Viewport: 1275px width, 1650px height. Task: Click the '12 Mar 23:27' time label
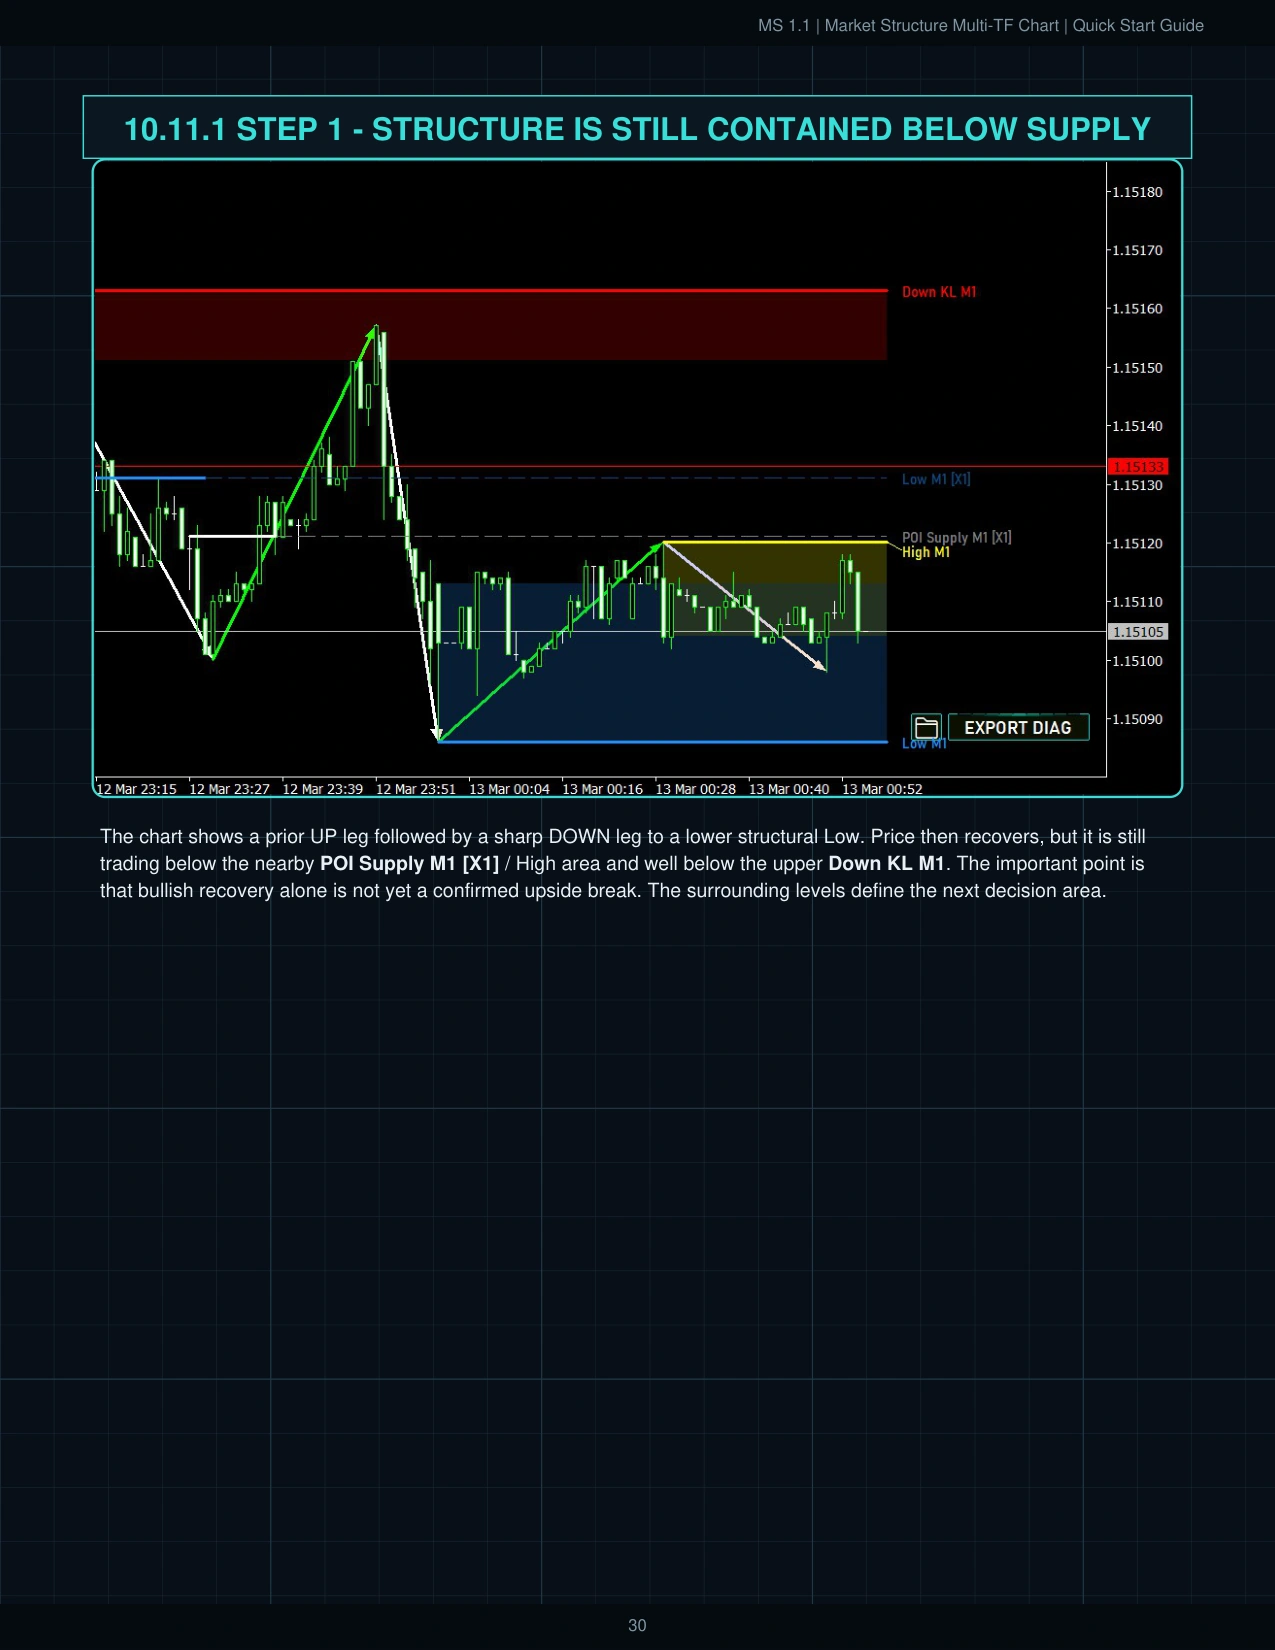click(x=229, y=789)
